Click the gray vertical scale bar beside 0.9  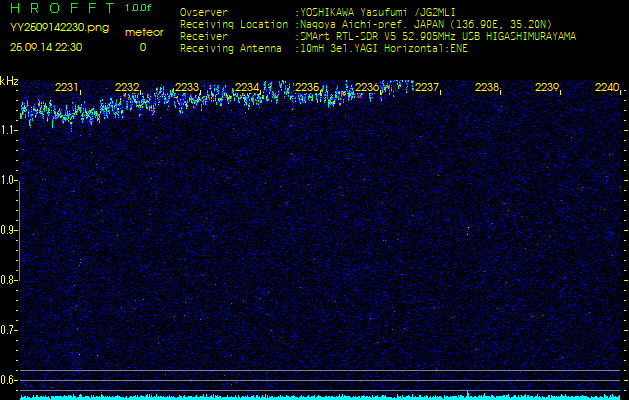pos(20,231)
